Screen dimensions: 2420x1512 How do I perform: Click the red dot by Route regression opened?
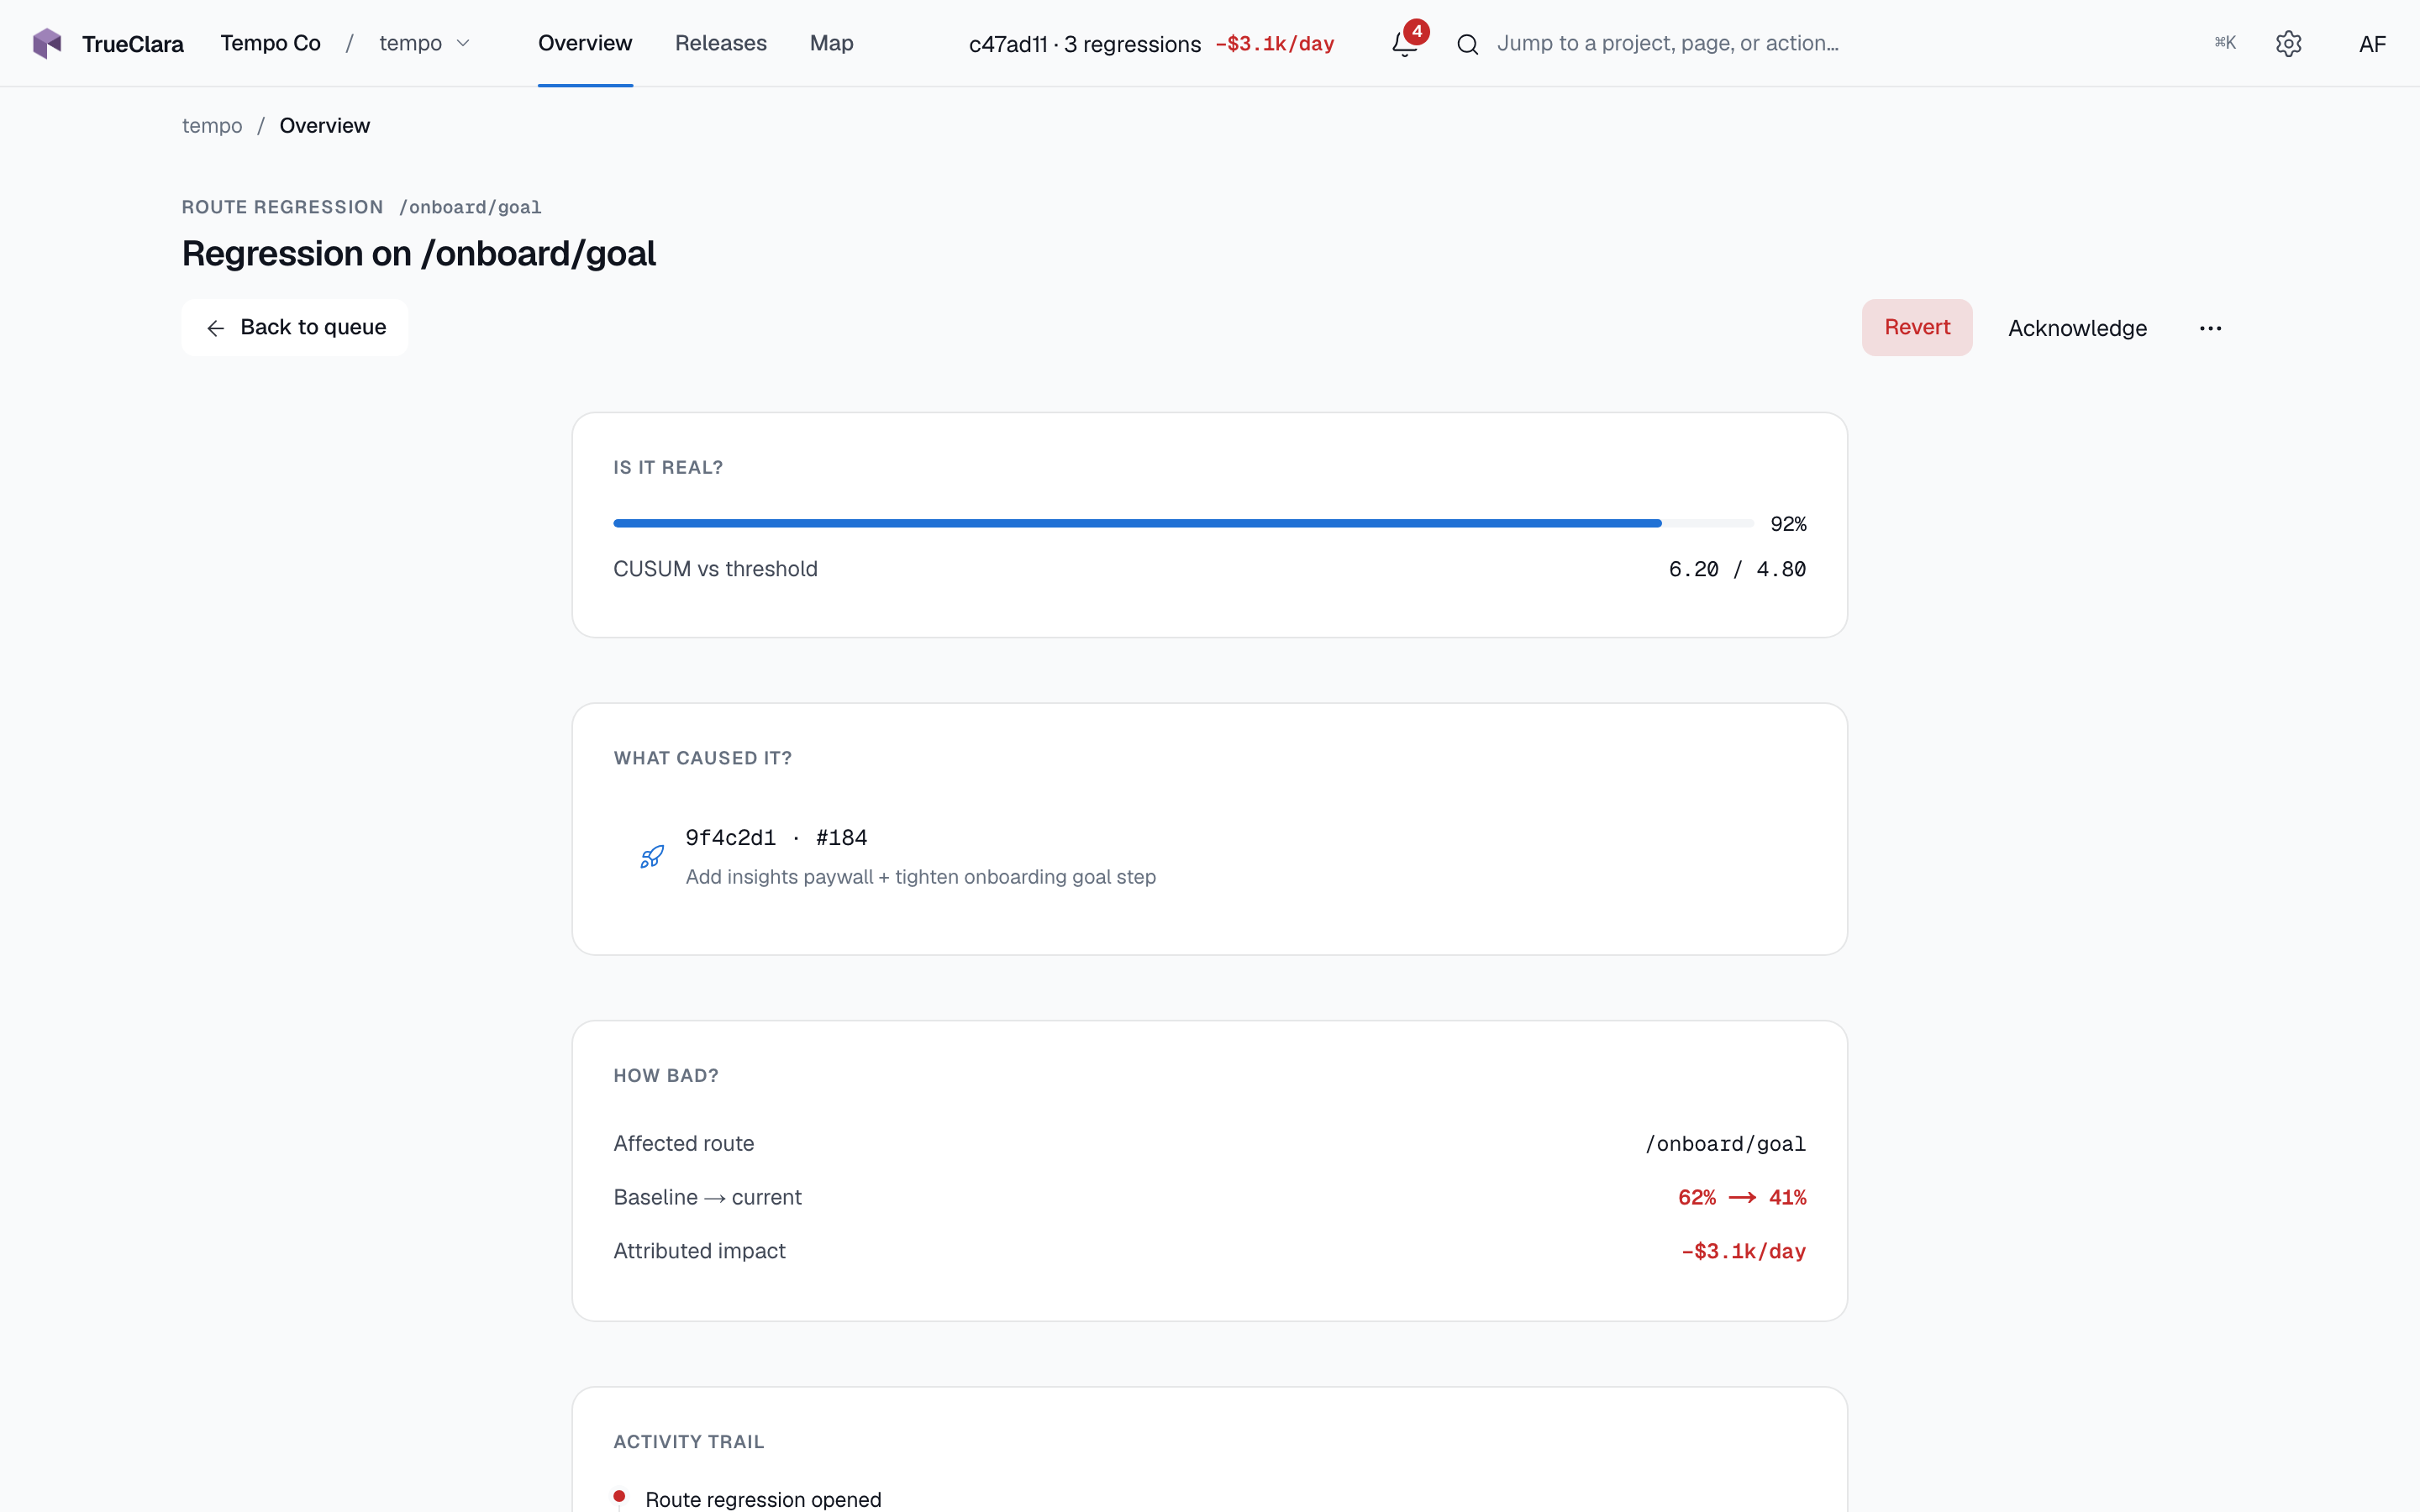tap(620, 1496)
